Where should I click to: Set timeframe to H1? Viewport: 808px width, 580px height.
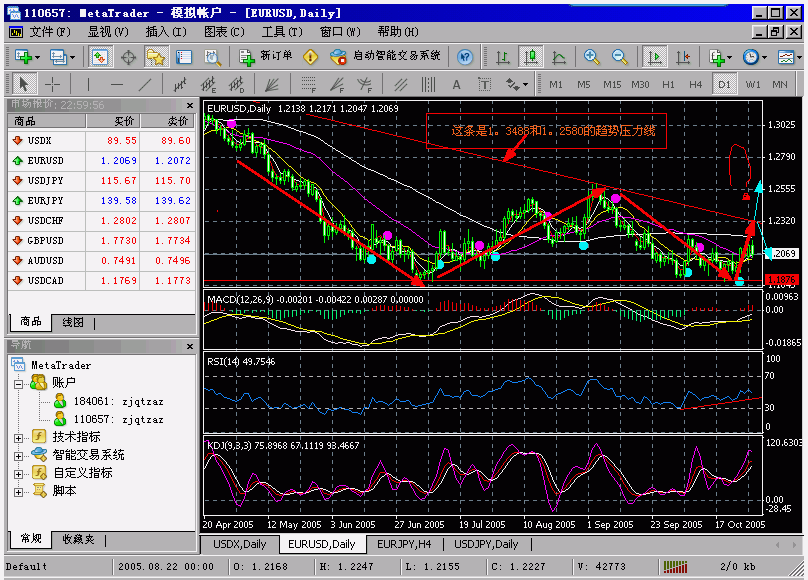pos(668,84)
